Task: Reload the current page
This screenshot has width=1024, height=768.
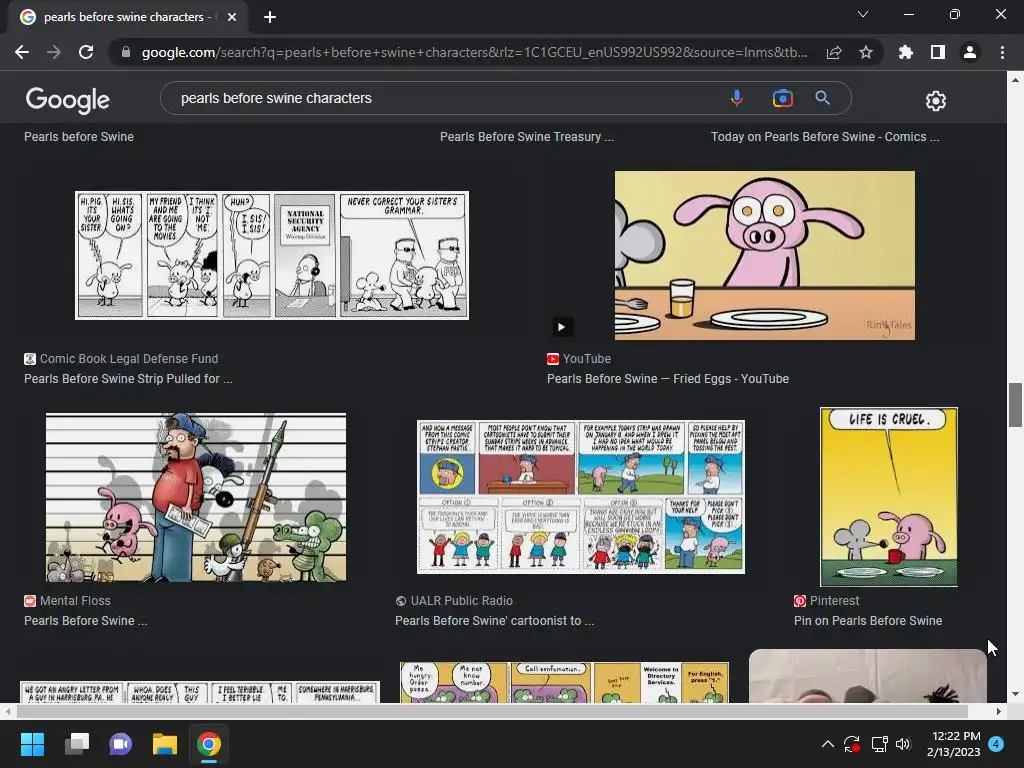Action: (x=86, y=52)
